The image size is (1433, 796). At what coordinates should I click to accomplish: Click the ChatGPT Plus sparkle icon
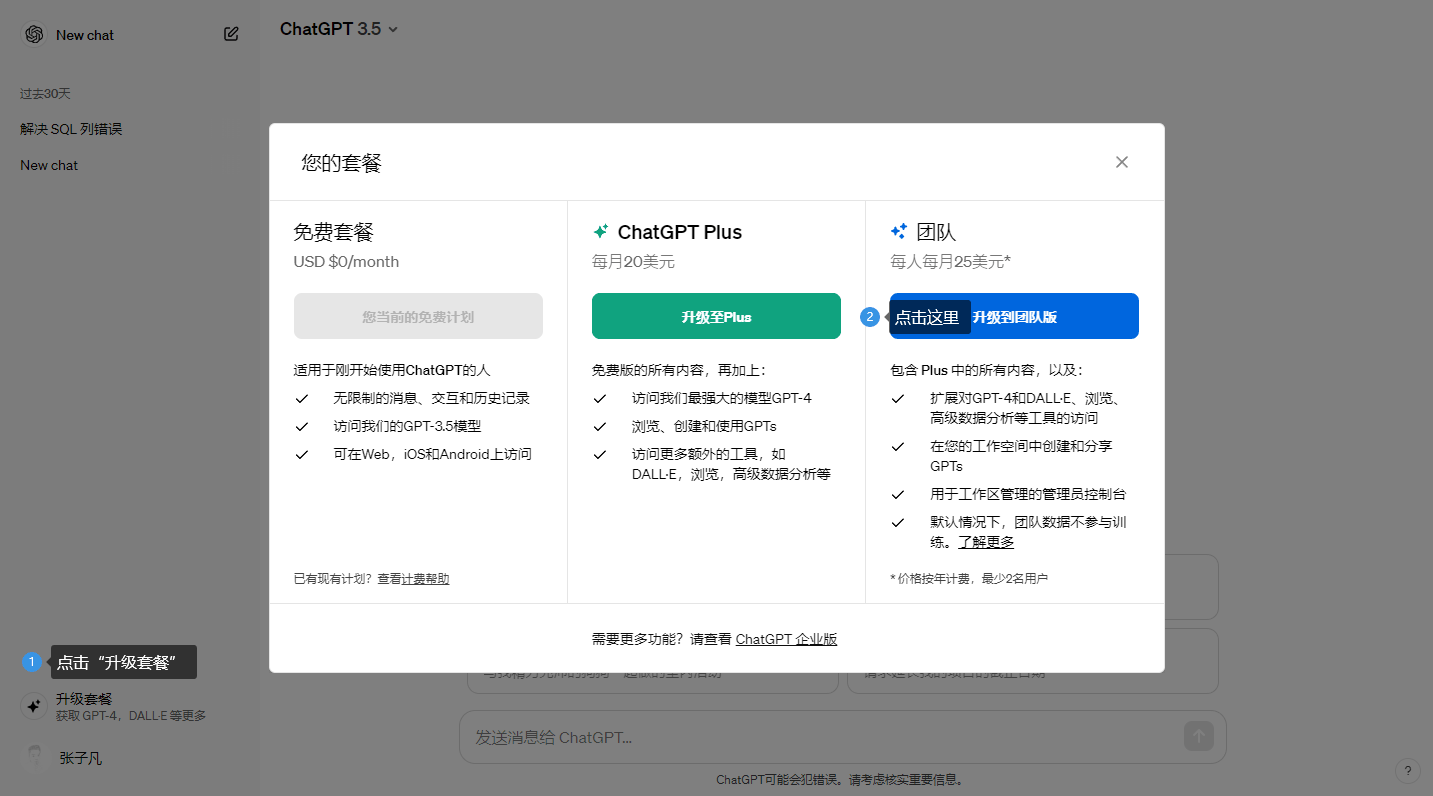pyautogui.click(x=600, y=231)
